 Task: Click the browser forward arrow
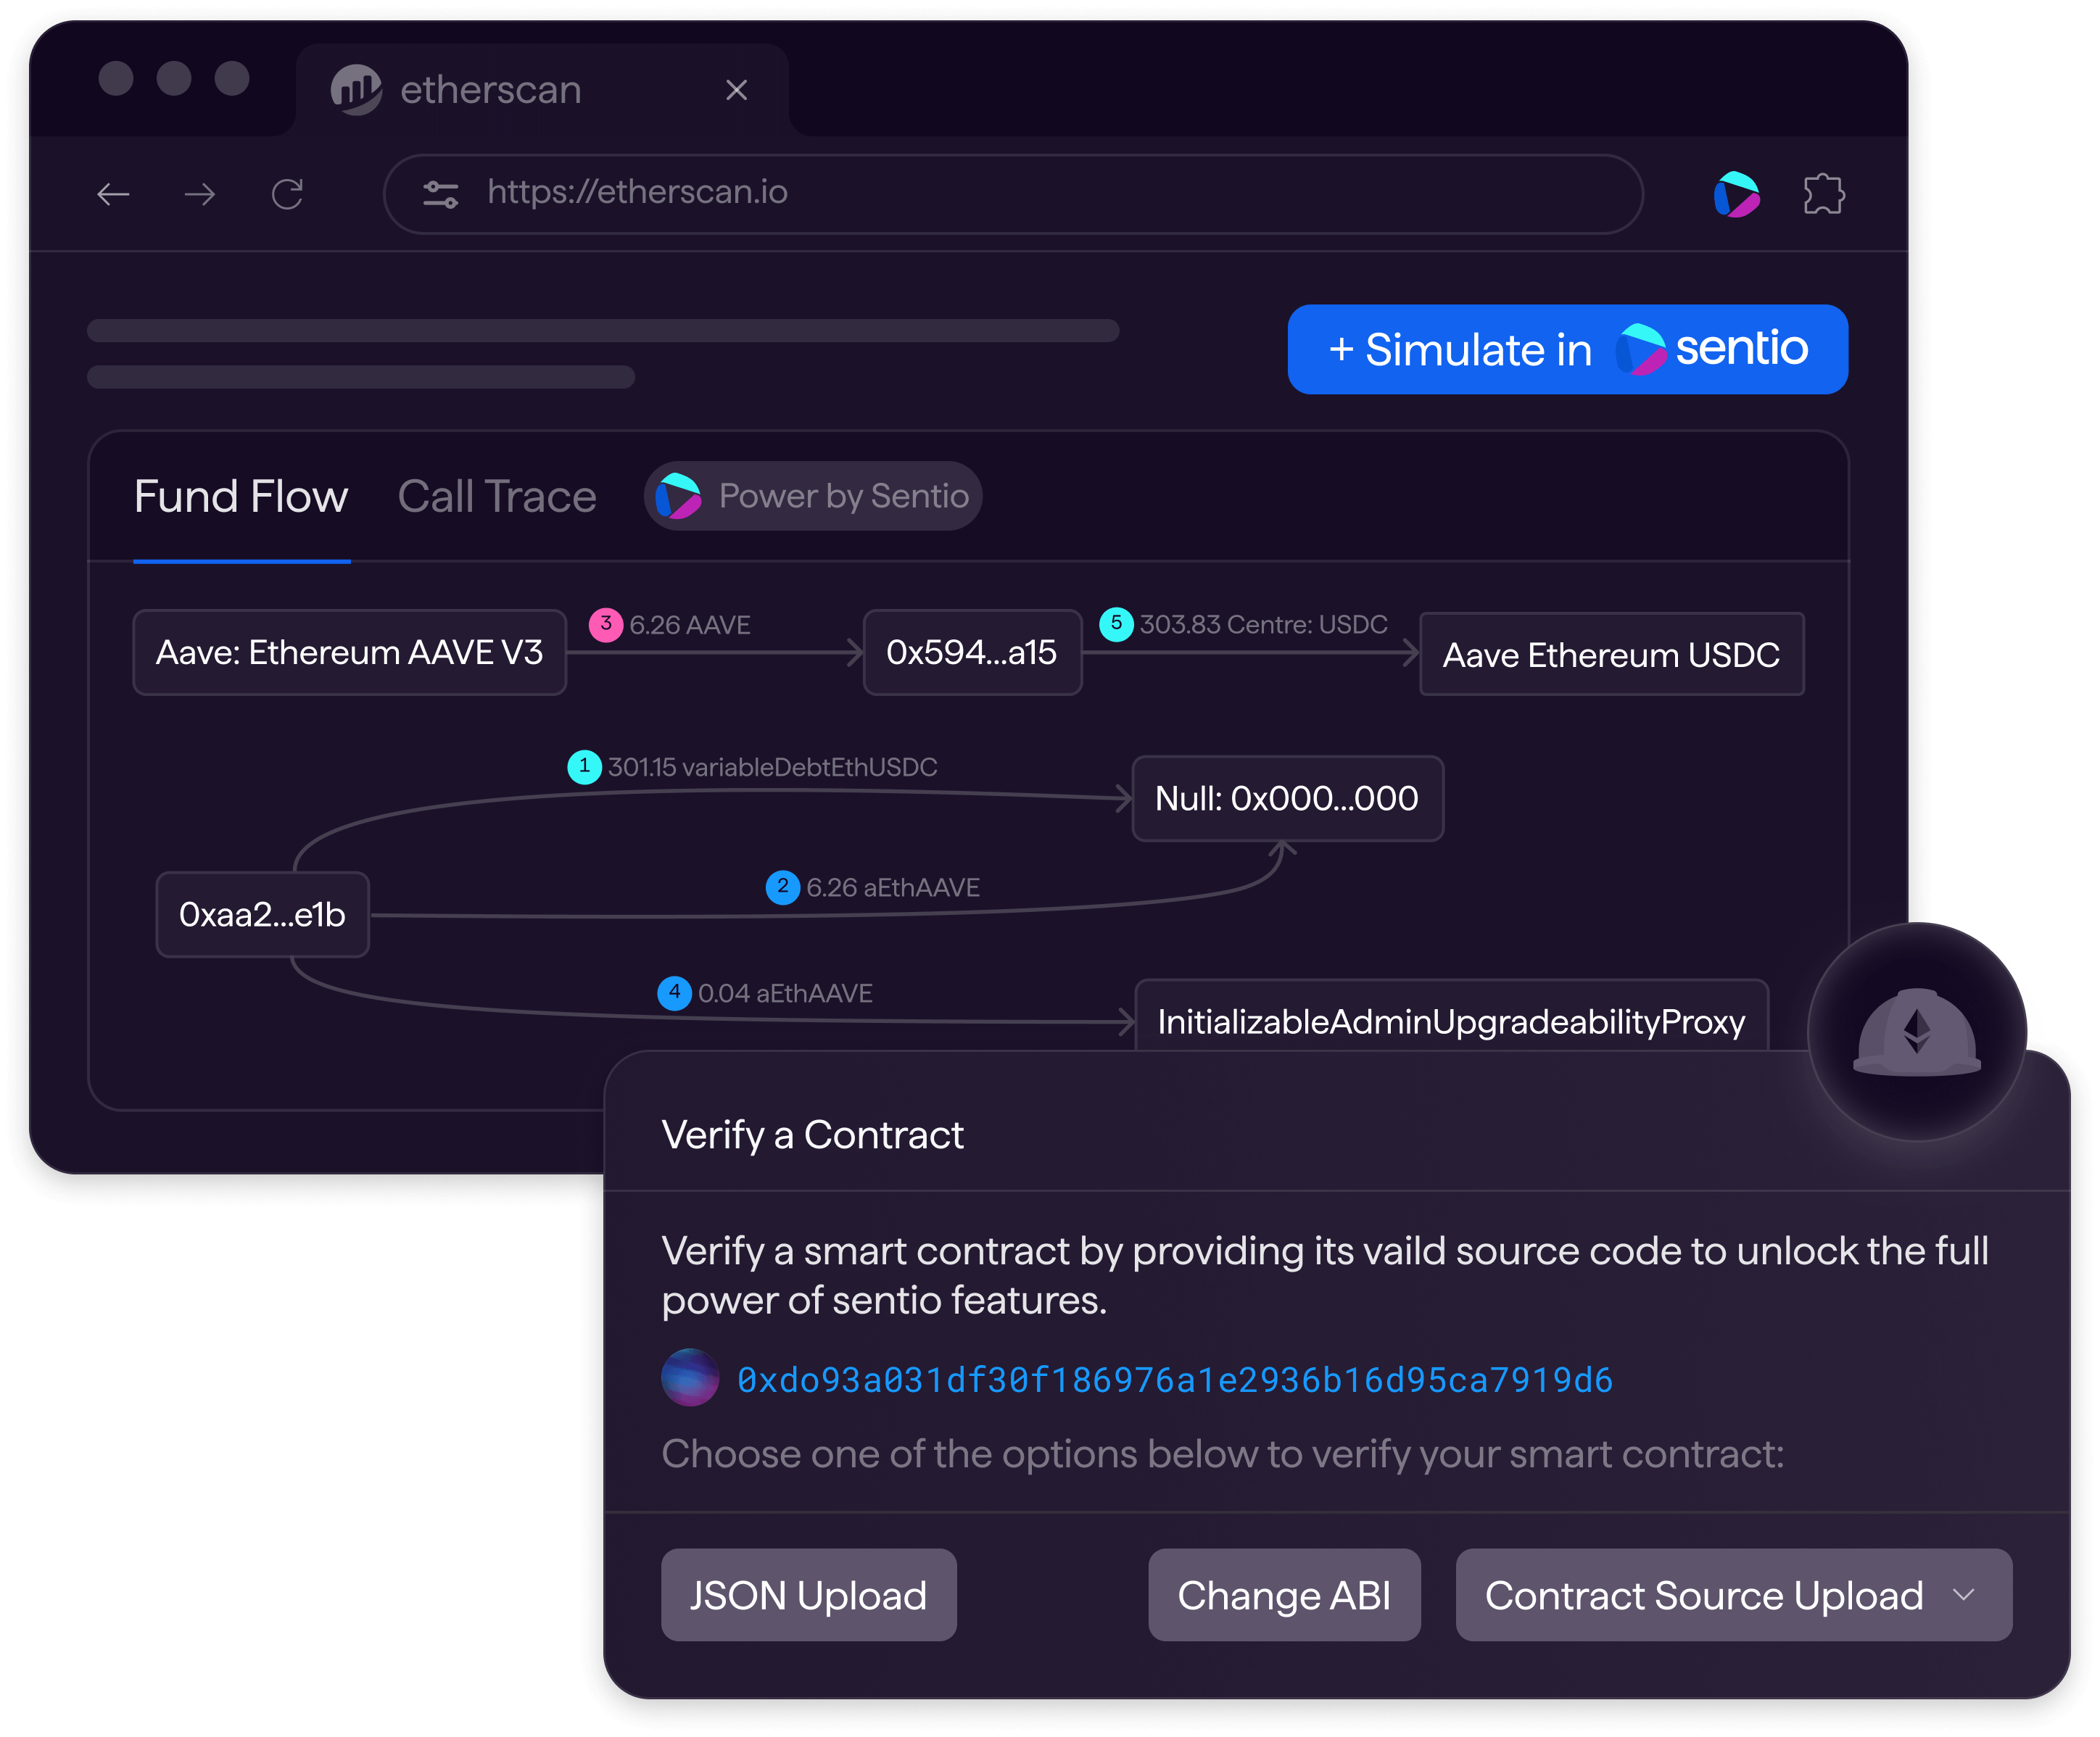pyautogui.click(x=200, y=194)
